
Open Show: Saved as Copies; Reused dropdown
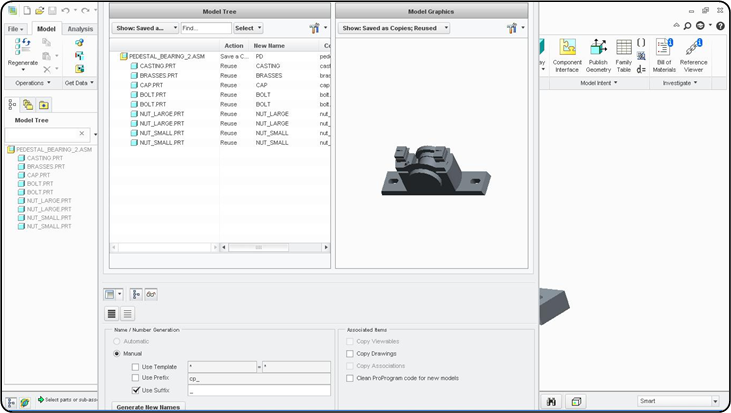click(394, 28)
